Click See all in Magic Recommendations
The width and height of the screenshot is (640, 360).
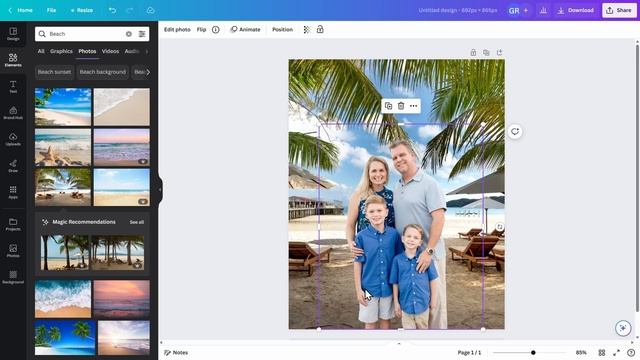click(x=137, y=222)
